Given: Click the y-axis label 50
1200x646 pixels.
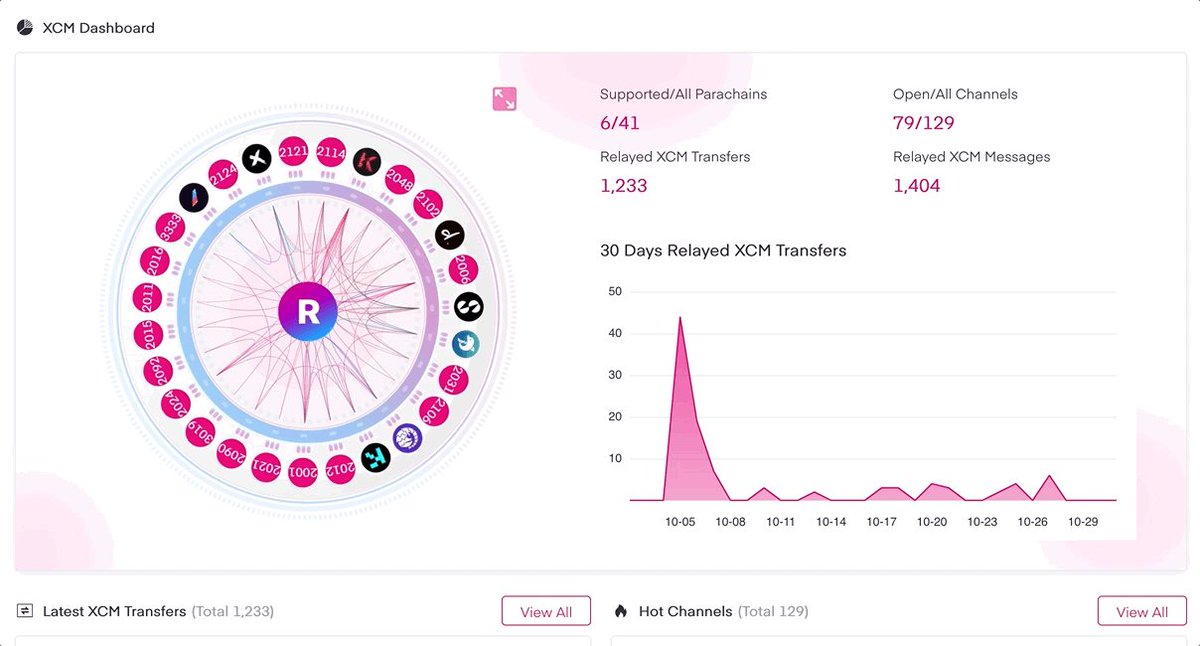Looking at the screenshot, I should 615,292.
